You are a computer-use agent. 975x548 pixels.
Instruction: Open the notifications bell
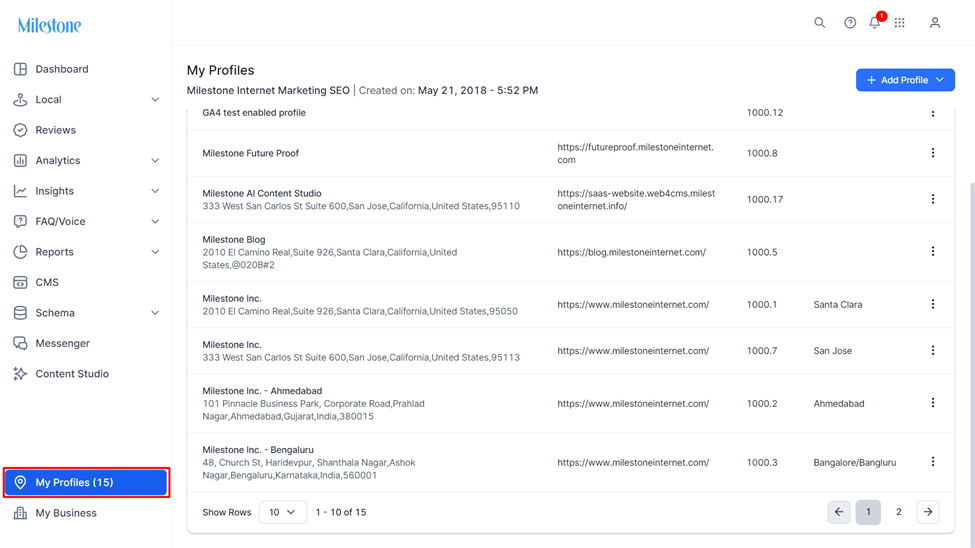point(874,23)
